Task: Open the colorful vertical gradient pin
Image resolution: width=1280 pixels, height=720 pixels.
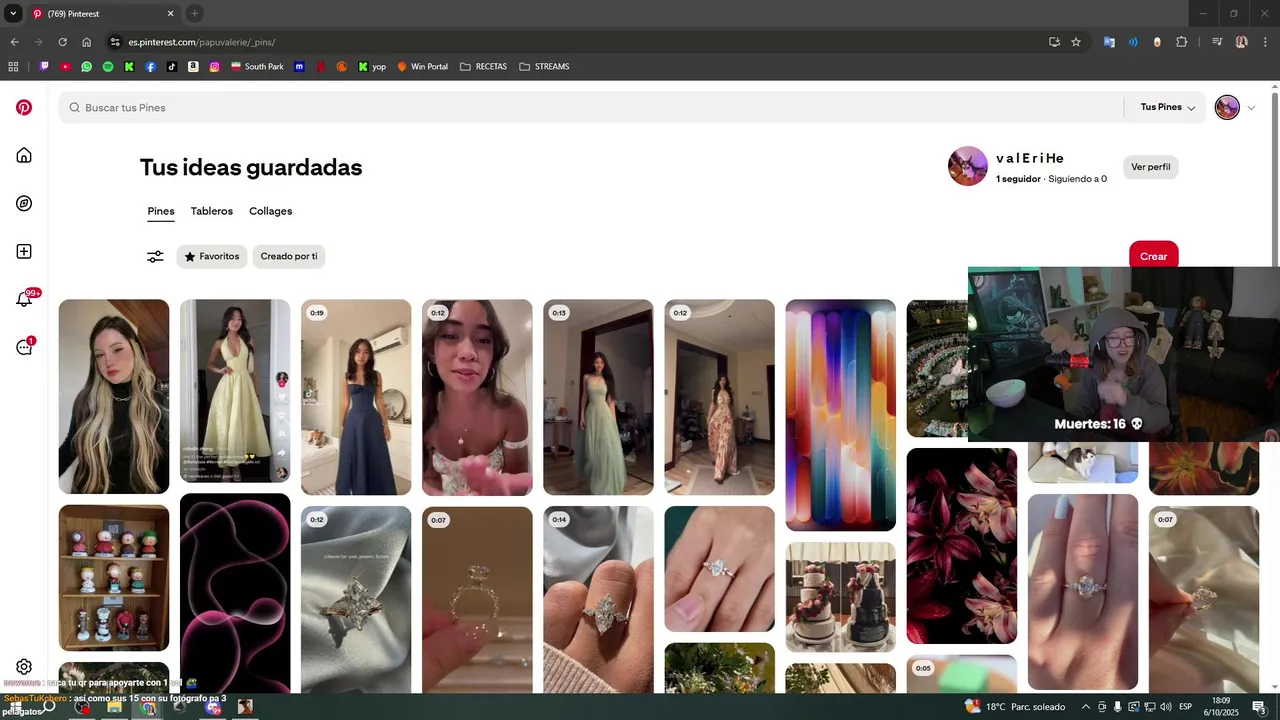Action: click(840, 415)
